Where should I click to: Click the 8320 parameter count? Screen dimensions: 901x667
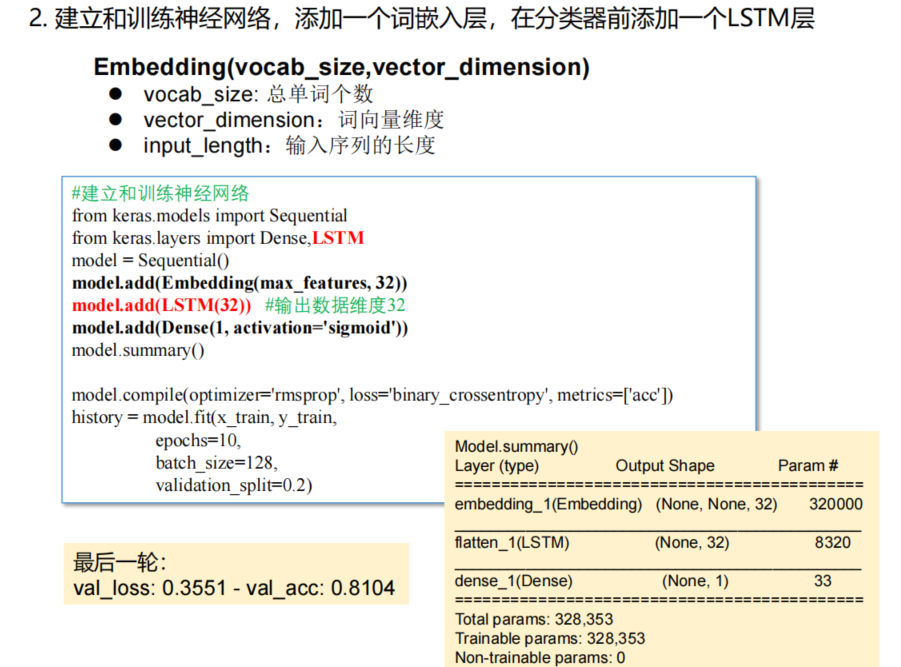833,542
